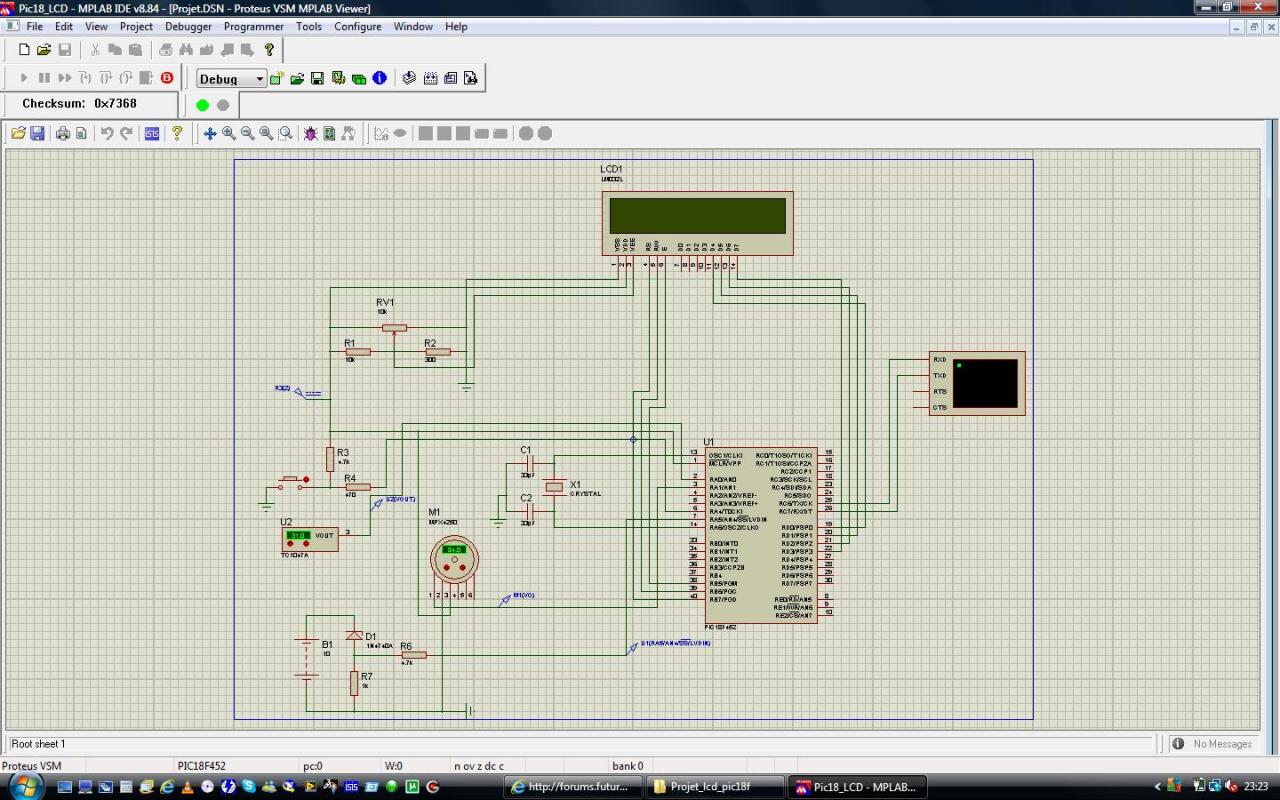Viewport: 1280px width, 800px height.
Task: Save the design with blue floppy icon
Action: [38, 133]
